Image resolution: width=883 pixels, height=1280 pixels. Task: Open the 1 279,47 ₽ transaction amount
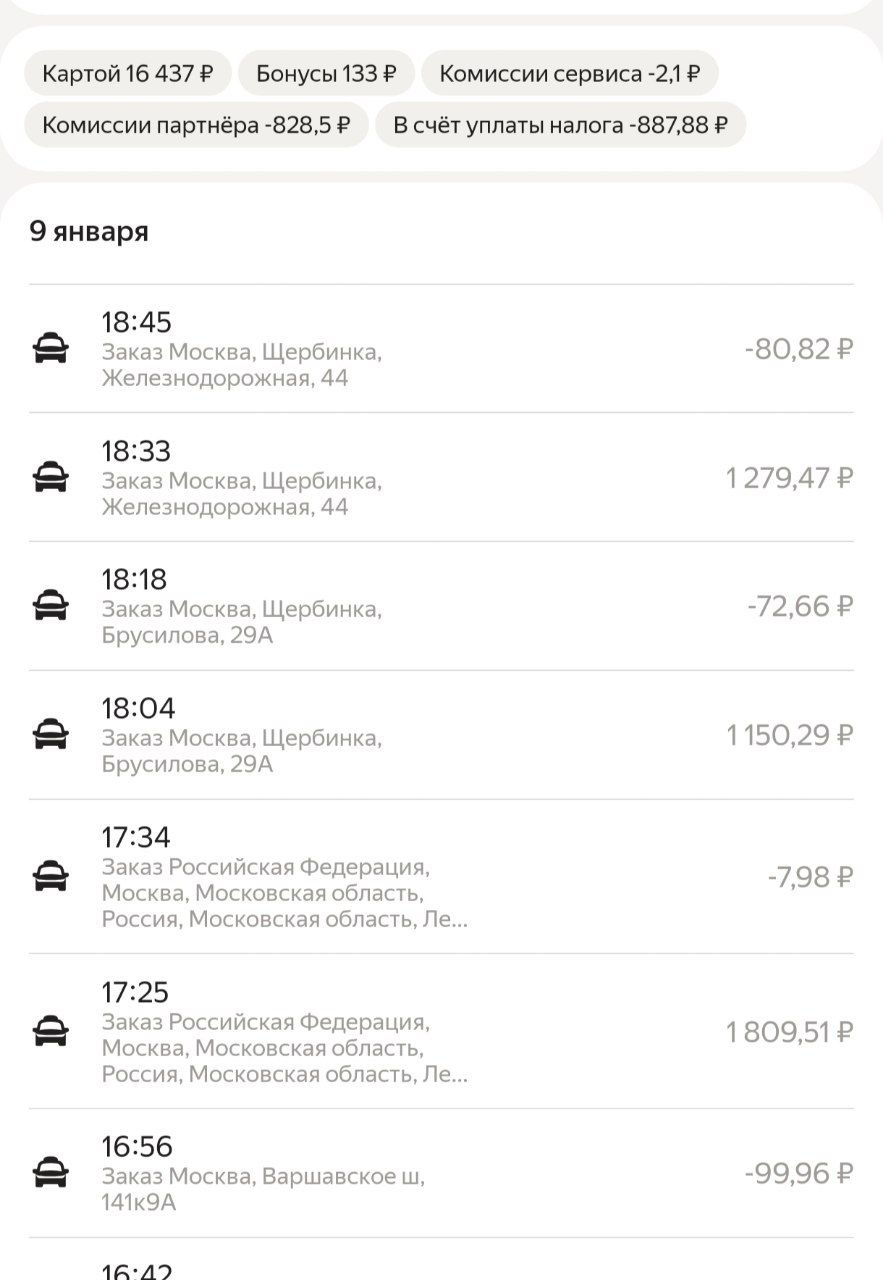pos(789,478)
